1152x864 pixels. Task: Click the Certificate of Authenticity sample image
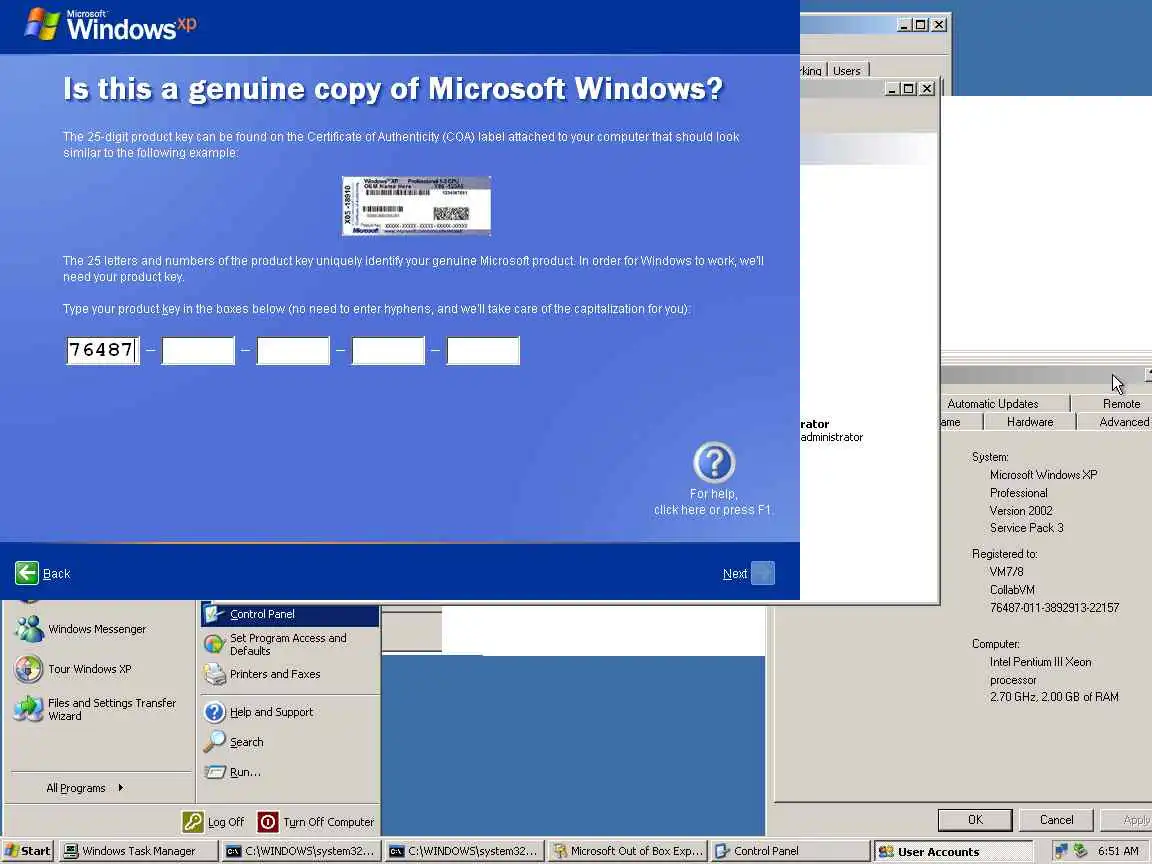416,206
